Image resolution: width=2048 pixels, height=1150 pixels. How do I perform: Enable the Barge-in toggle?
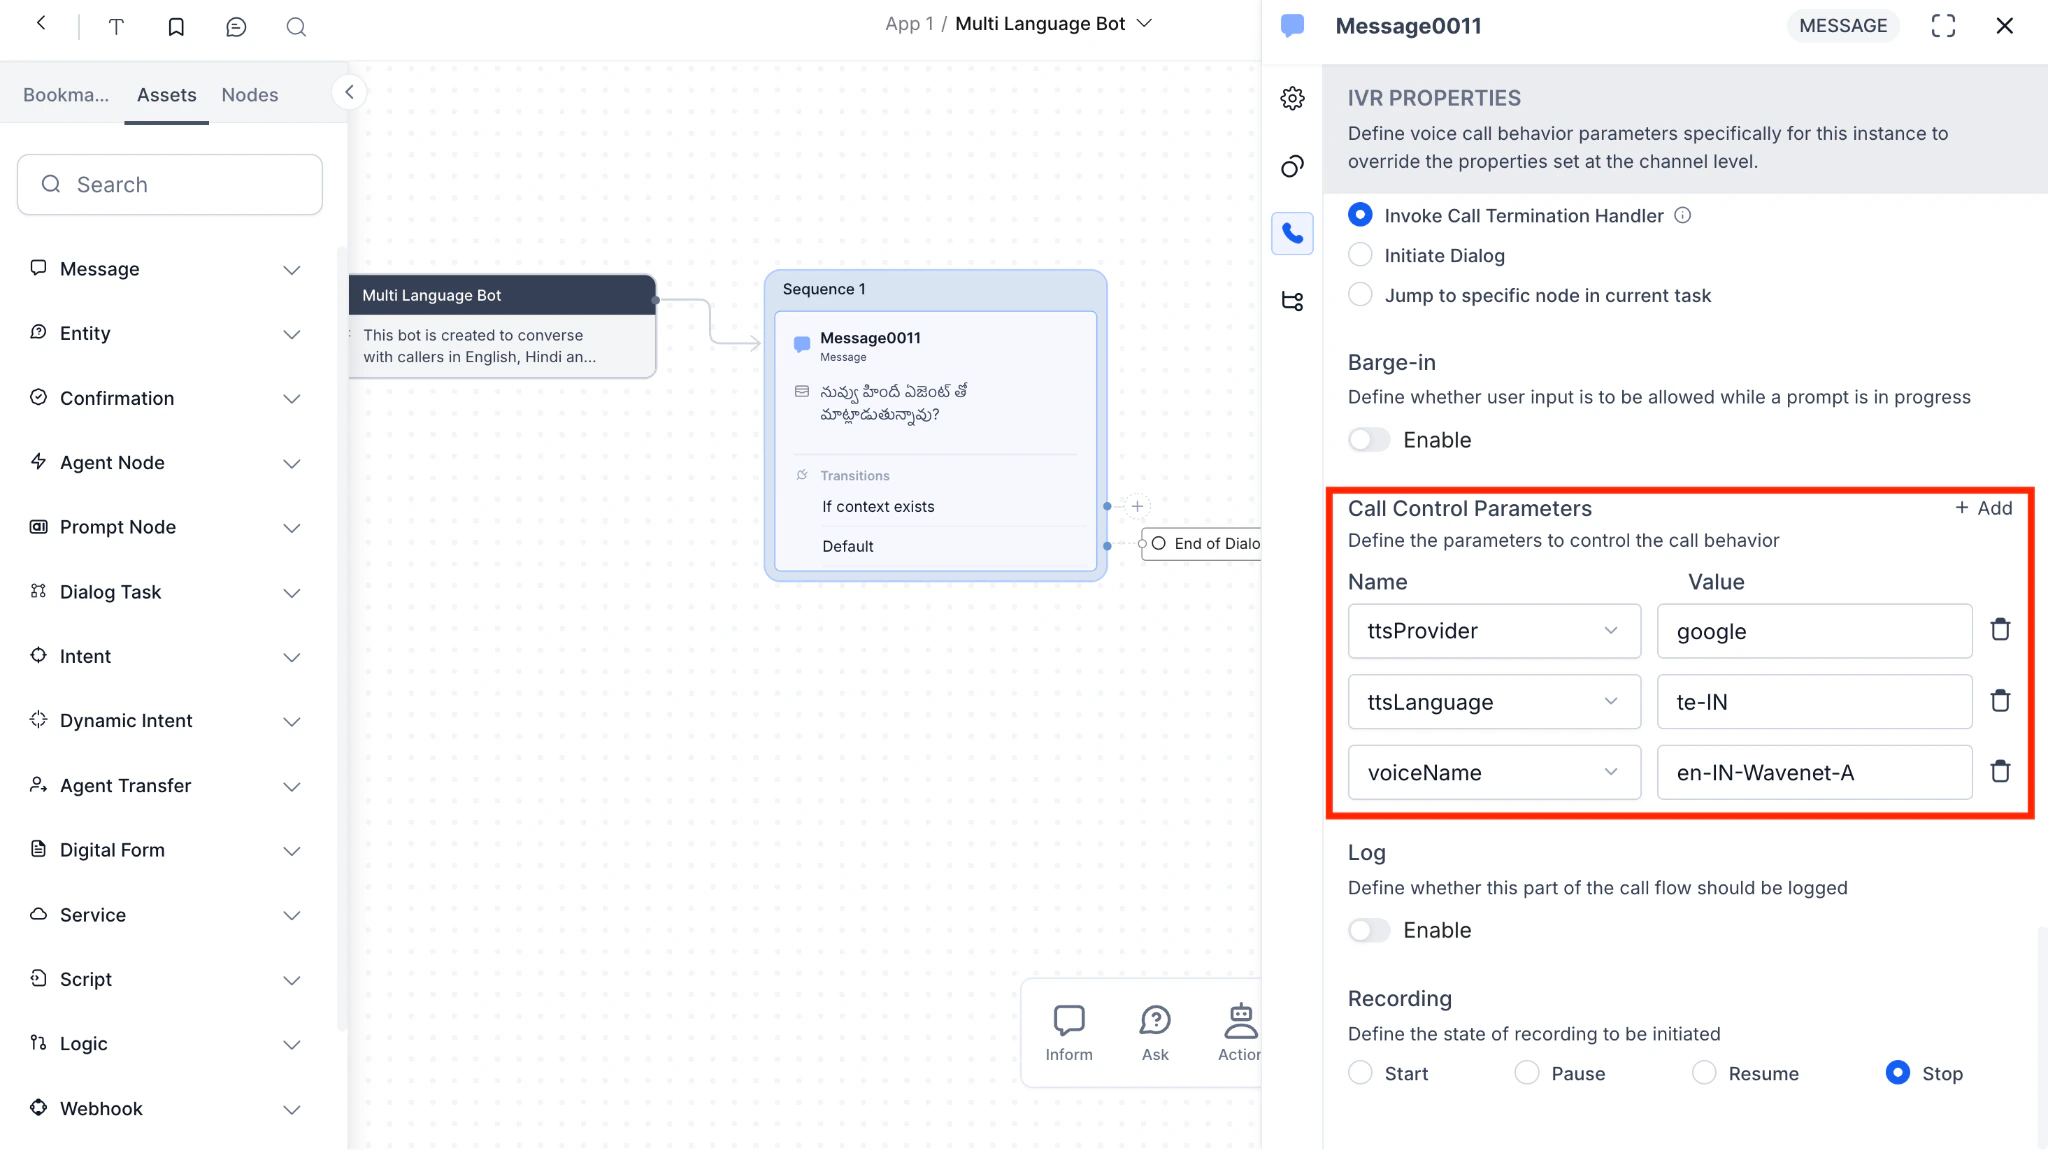tap(1369, 440)
